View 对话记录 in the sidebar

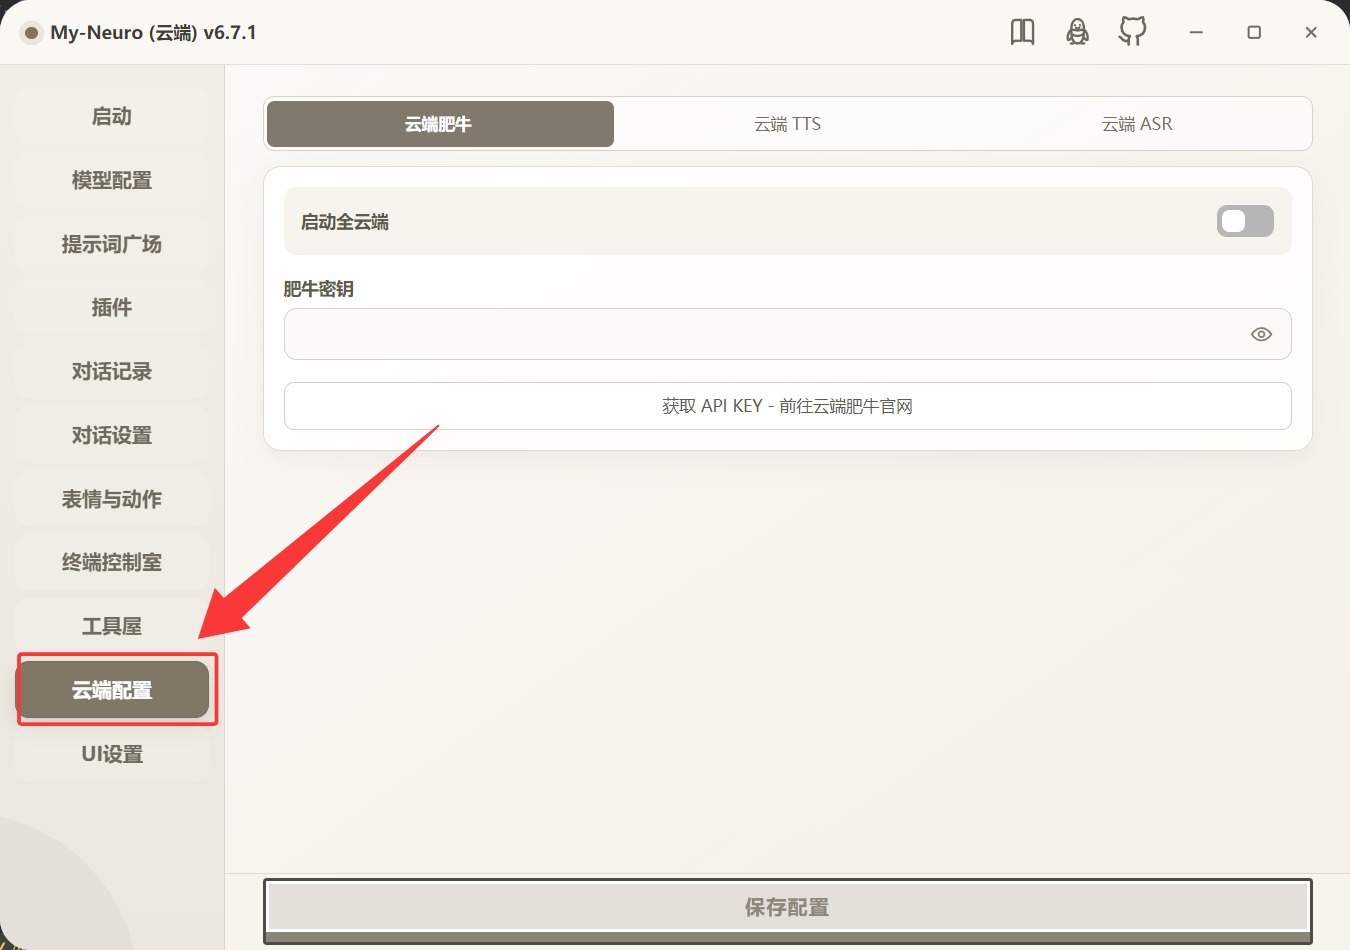pos(112,371)
